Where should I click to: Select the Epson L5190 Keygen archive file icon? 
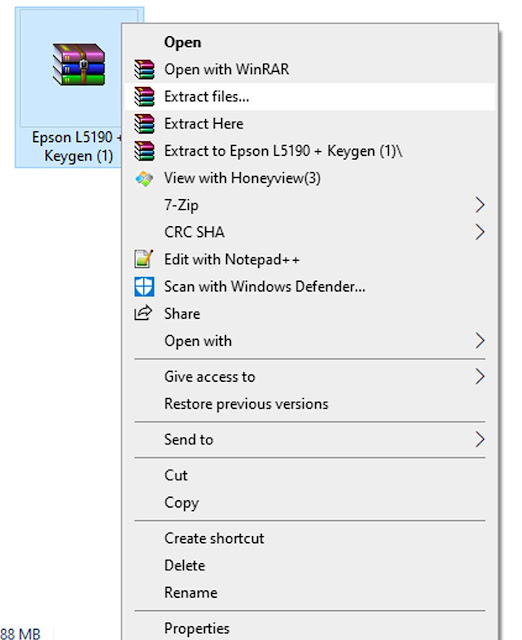point(79,65)
